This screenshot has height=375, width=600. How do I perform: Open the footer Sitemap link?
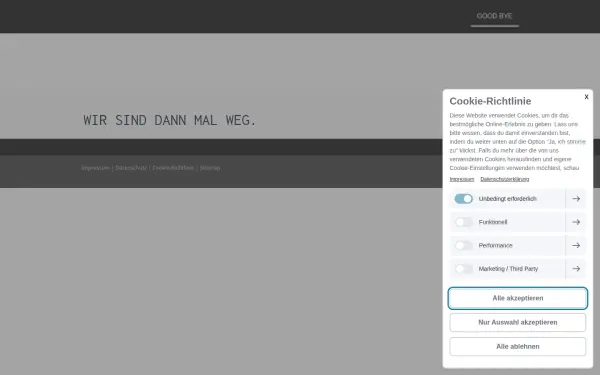pos(210,168)
